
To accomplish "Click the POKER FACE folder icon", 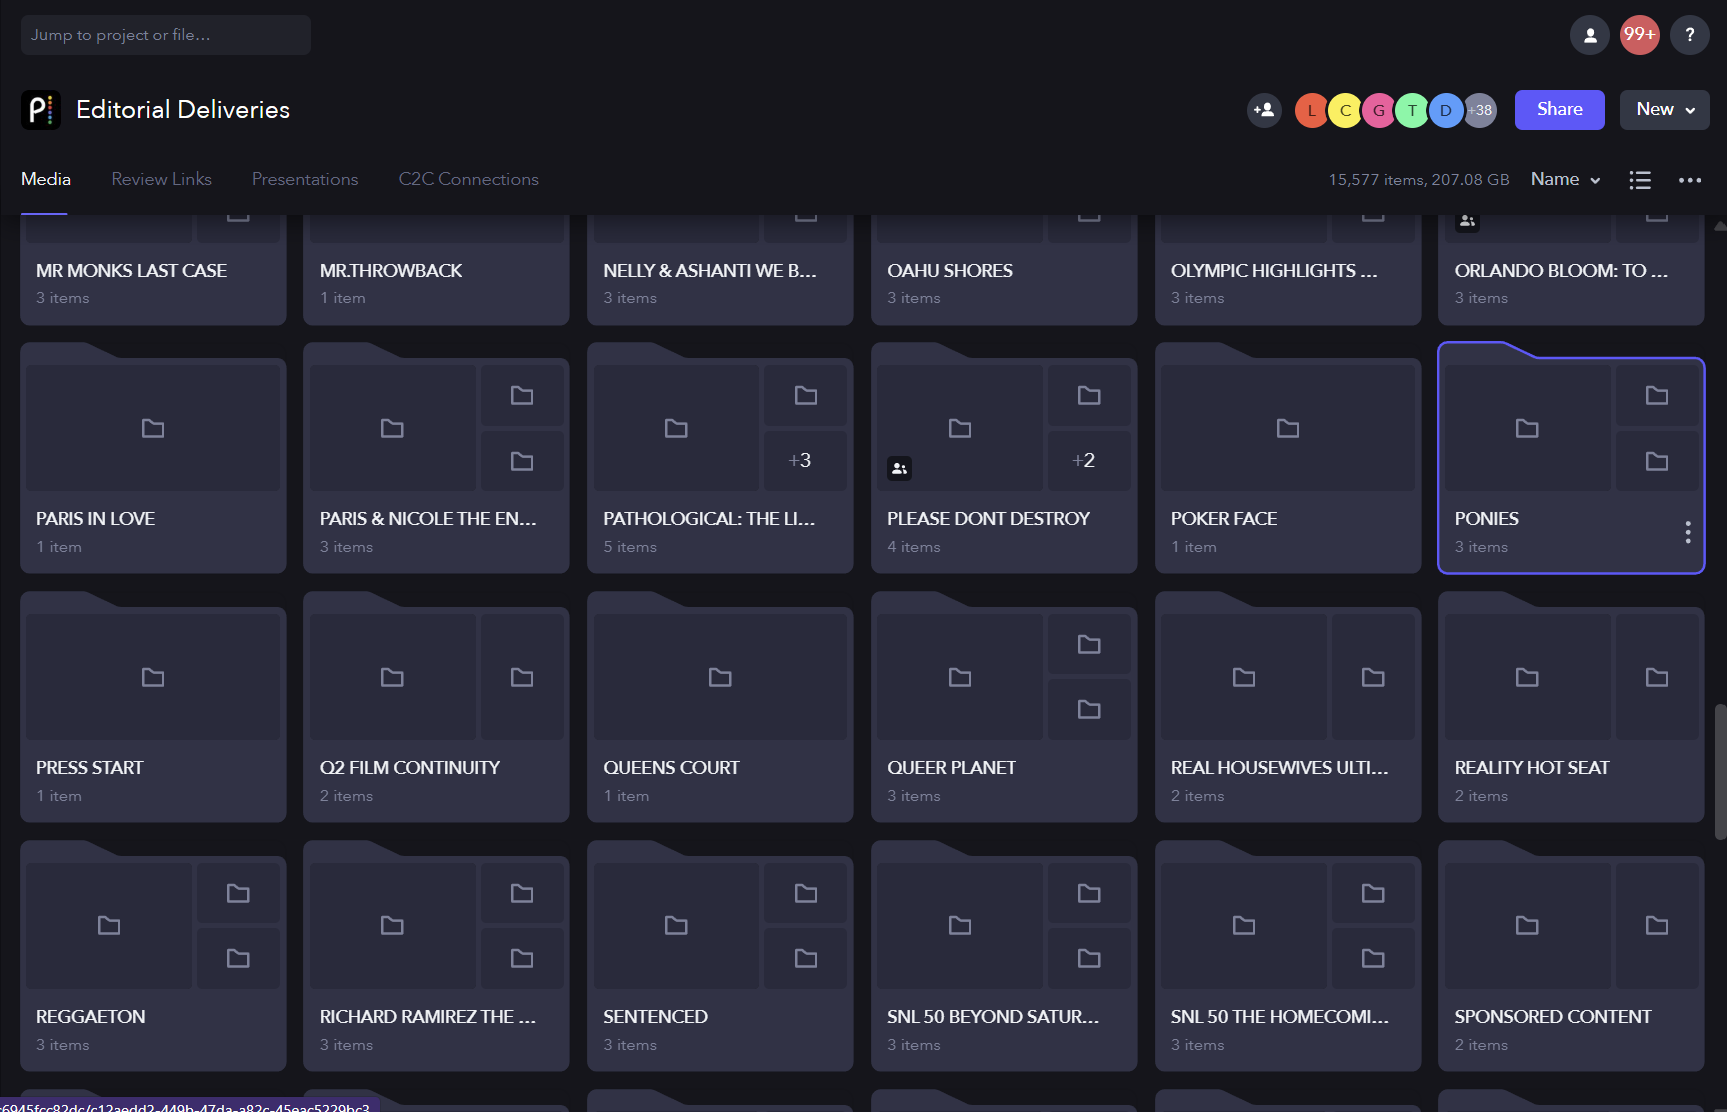I will pyautogui.click(x=1288, y=429).
